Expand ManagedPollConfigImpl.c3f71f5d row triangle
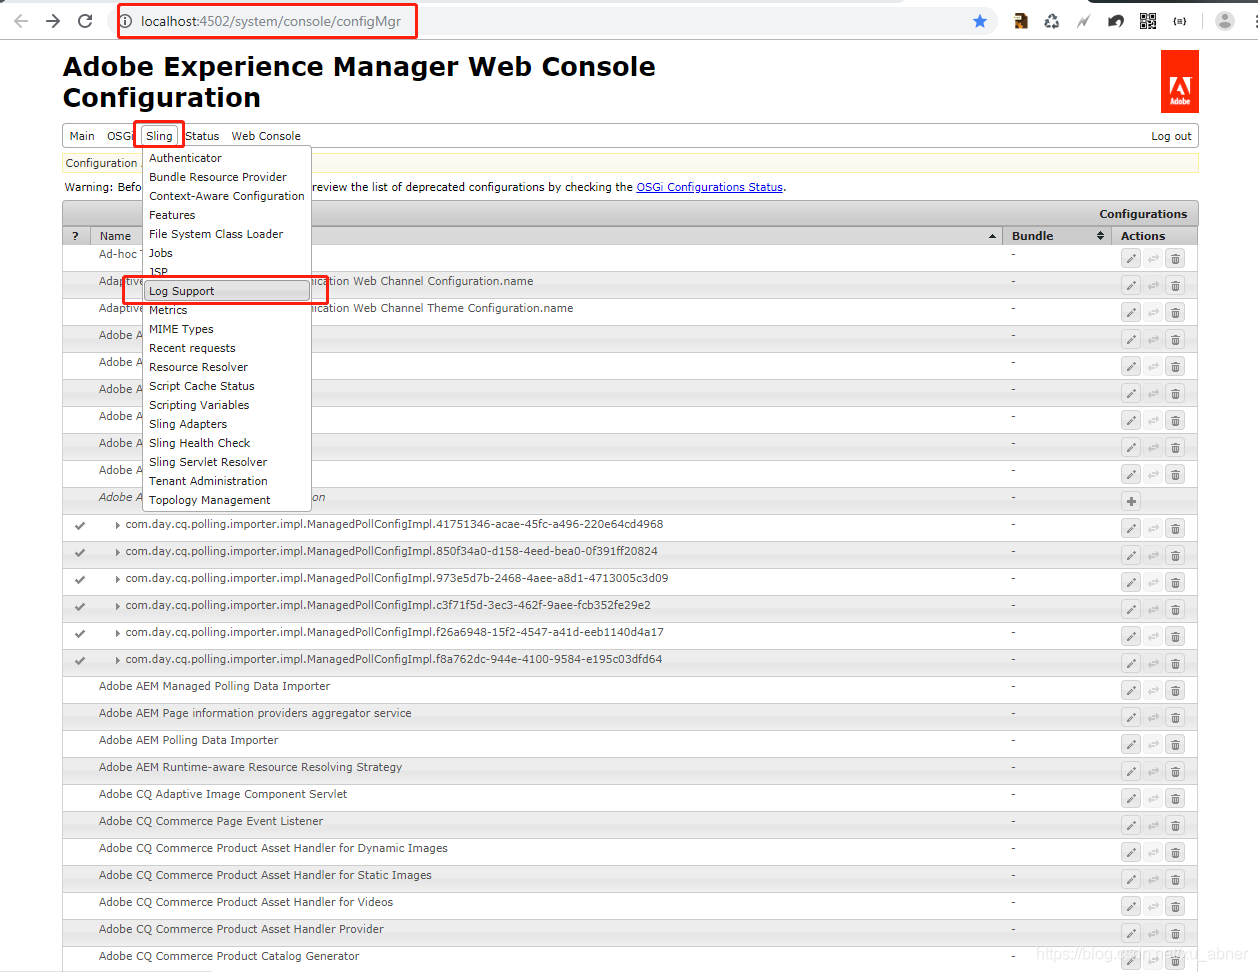 [x=118, y=606]
